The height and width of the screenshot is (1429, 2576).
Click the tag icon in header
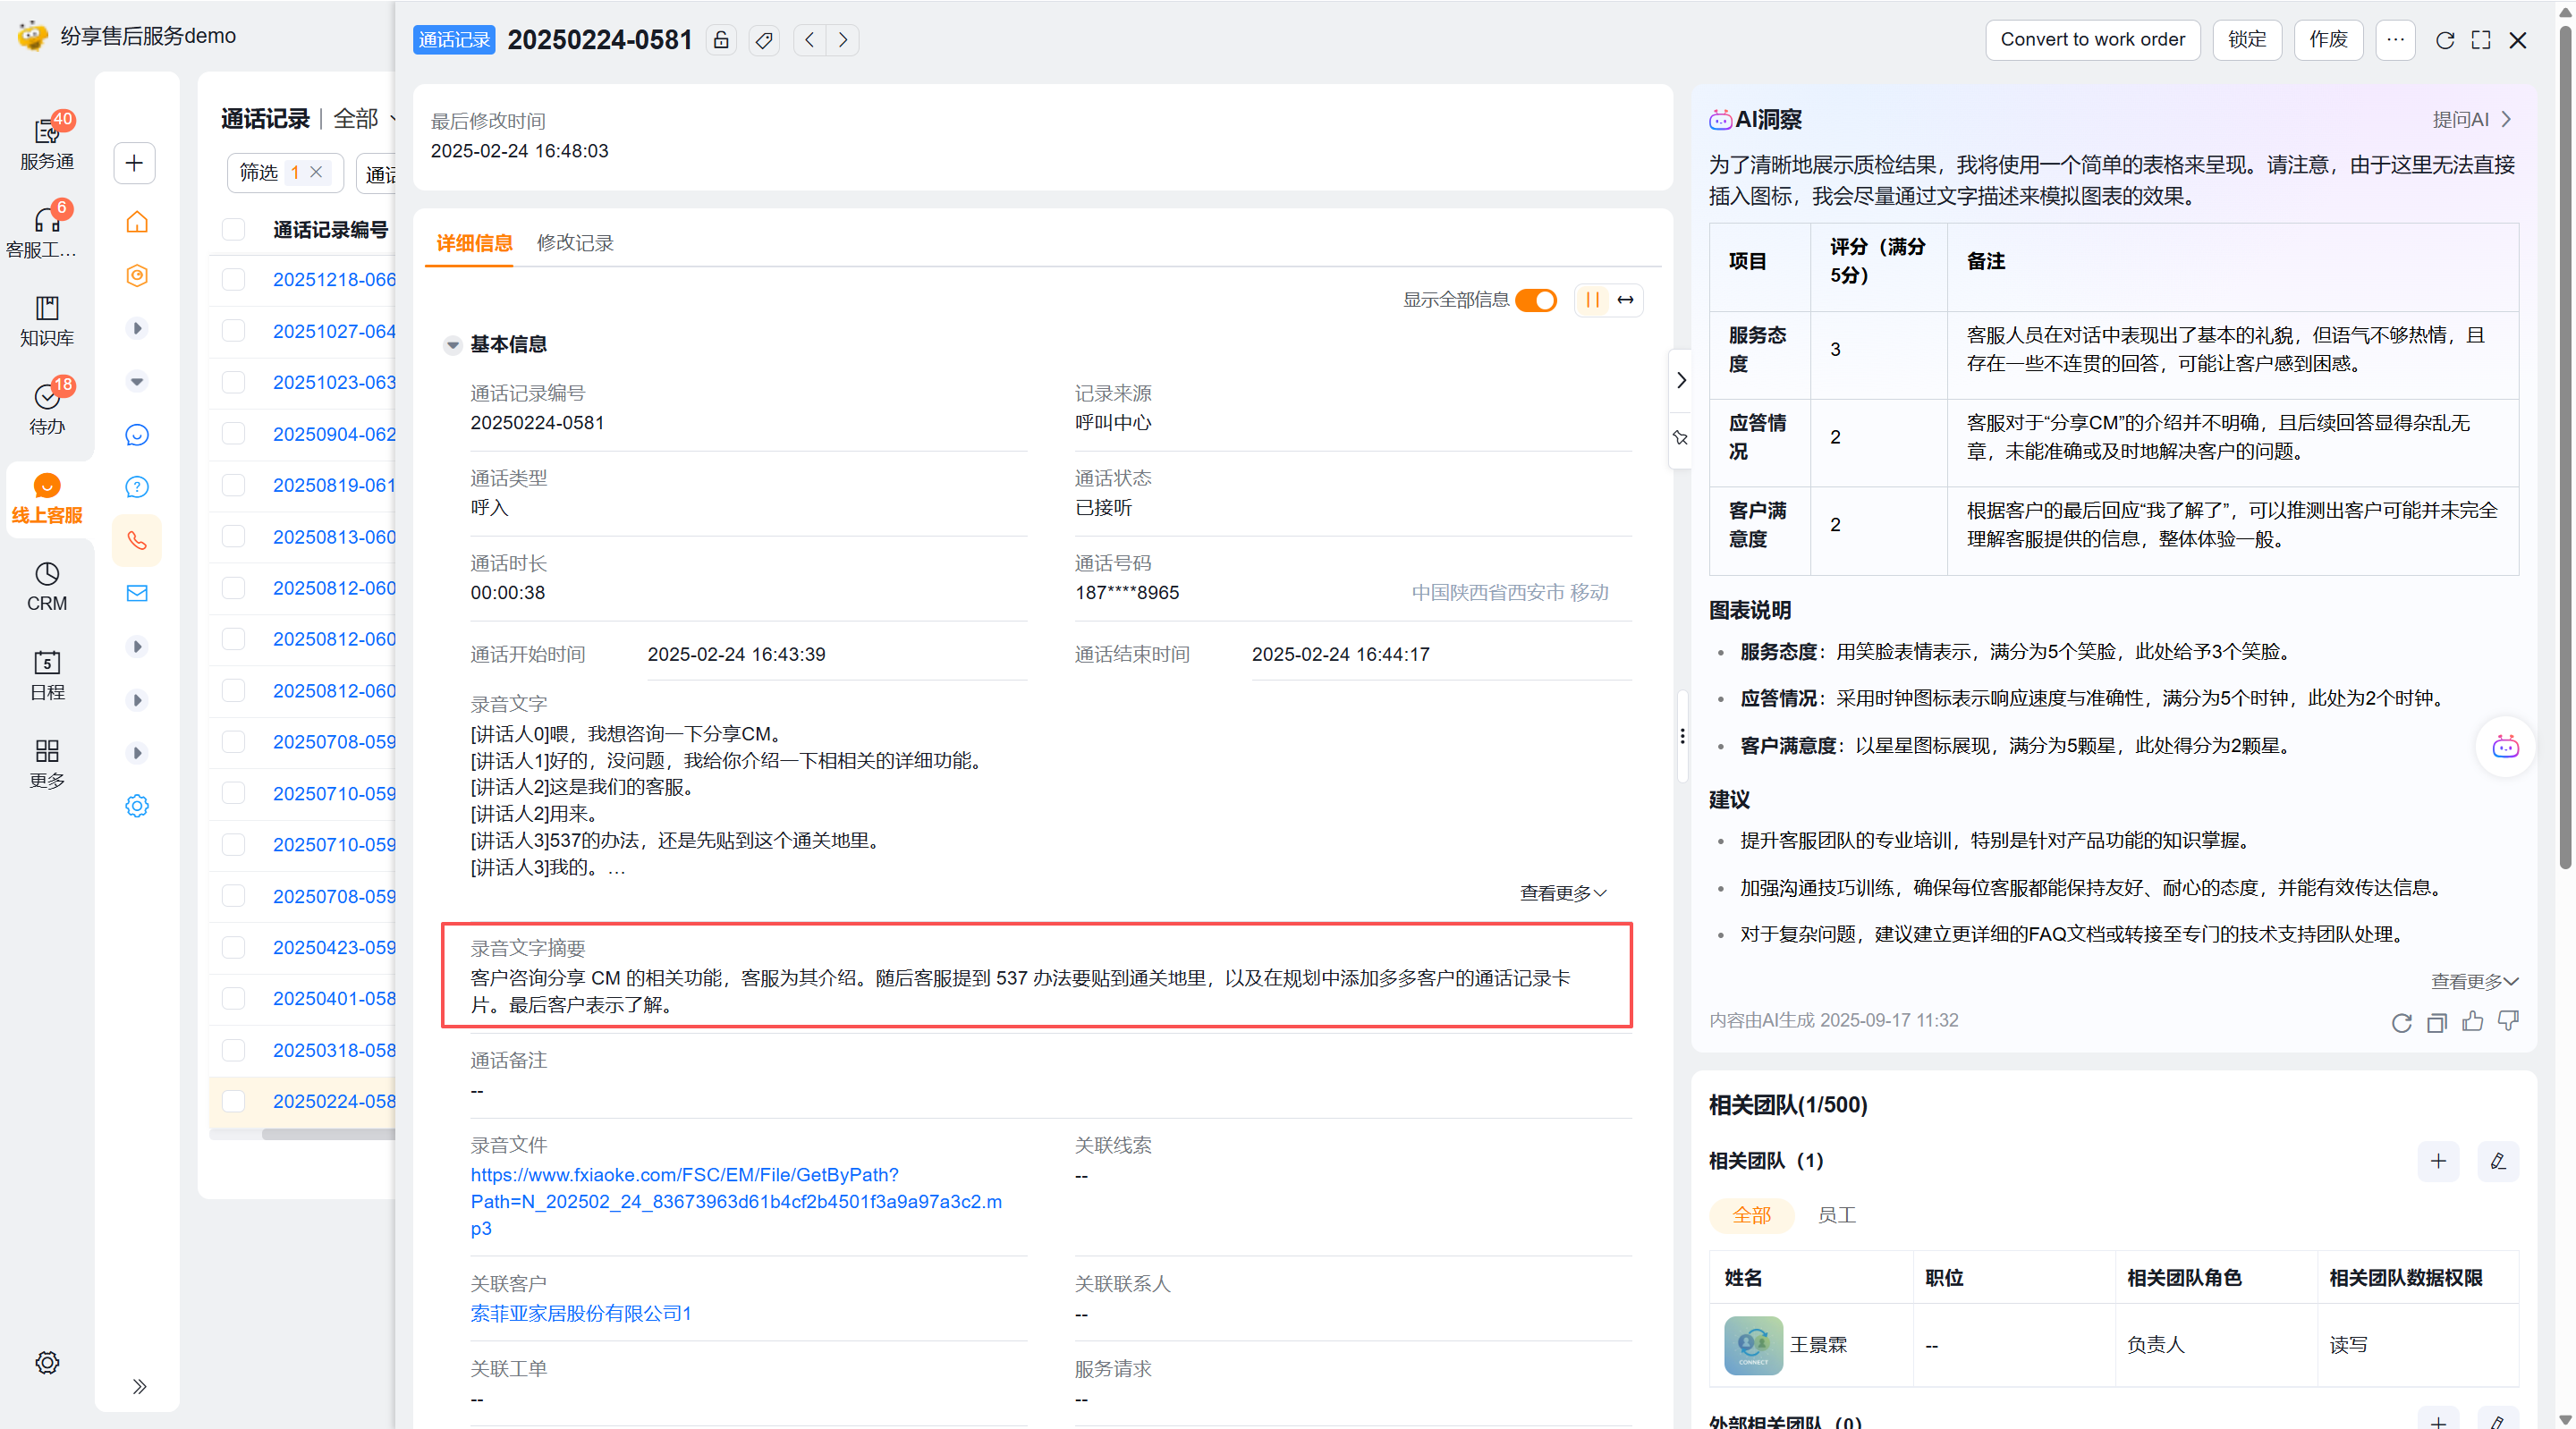pos(764,40)
